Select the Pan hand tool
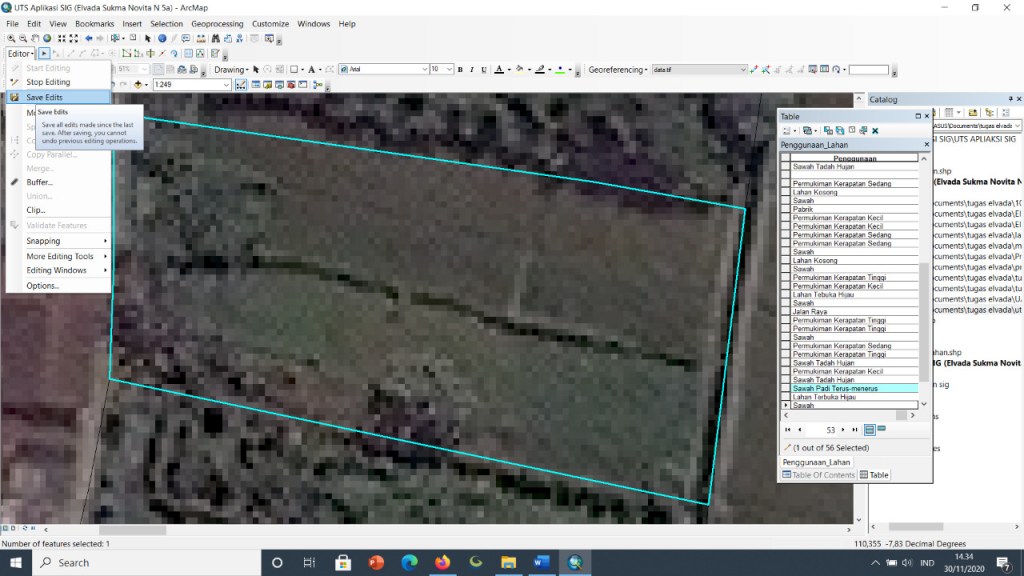This screenshot has width=1024, height=576. (35, 39)
